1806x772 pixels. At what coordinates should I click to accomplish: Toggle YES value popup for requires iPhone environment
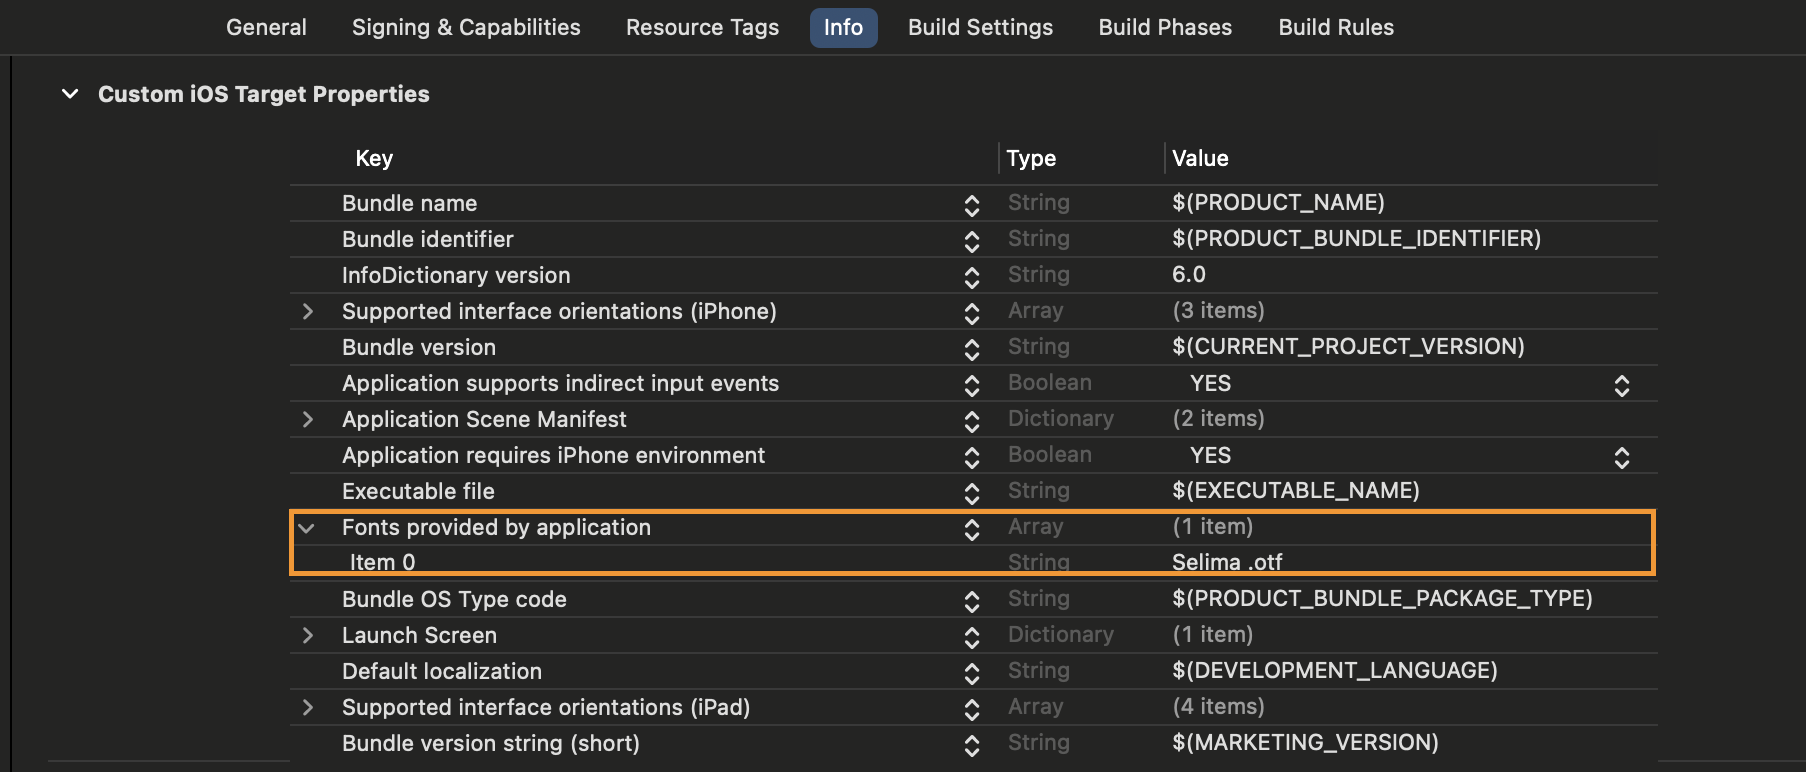coord(1621,457)
